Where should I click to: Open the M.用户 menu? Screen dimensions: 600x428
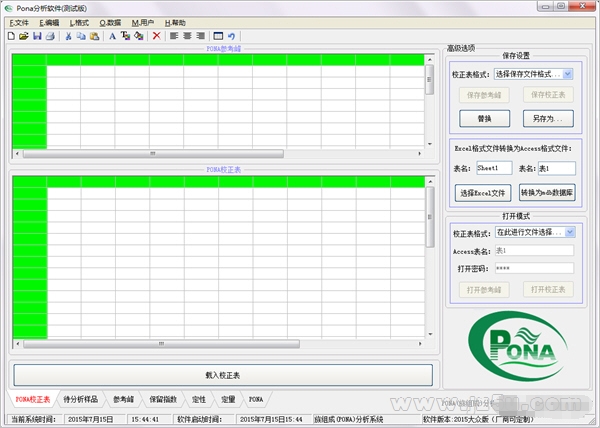point(143,23)
